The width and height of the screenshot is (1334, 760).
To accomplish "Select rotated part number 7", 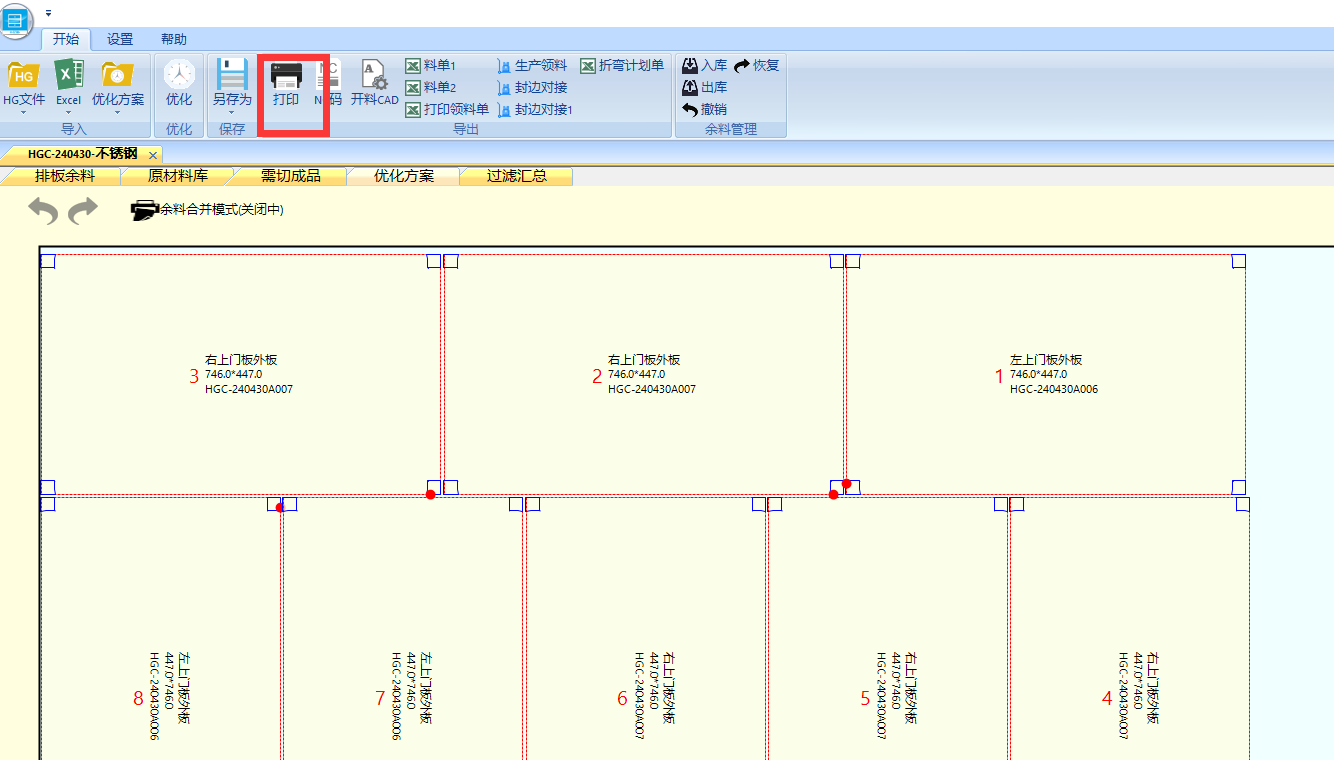I will click(403, 629).
